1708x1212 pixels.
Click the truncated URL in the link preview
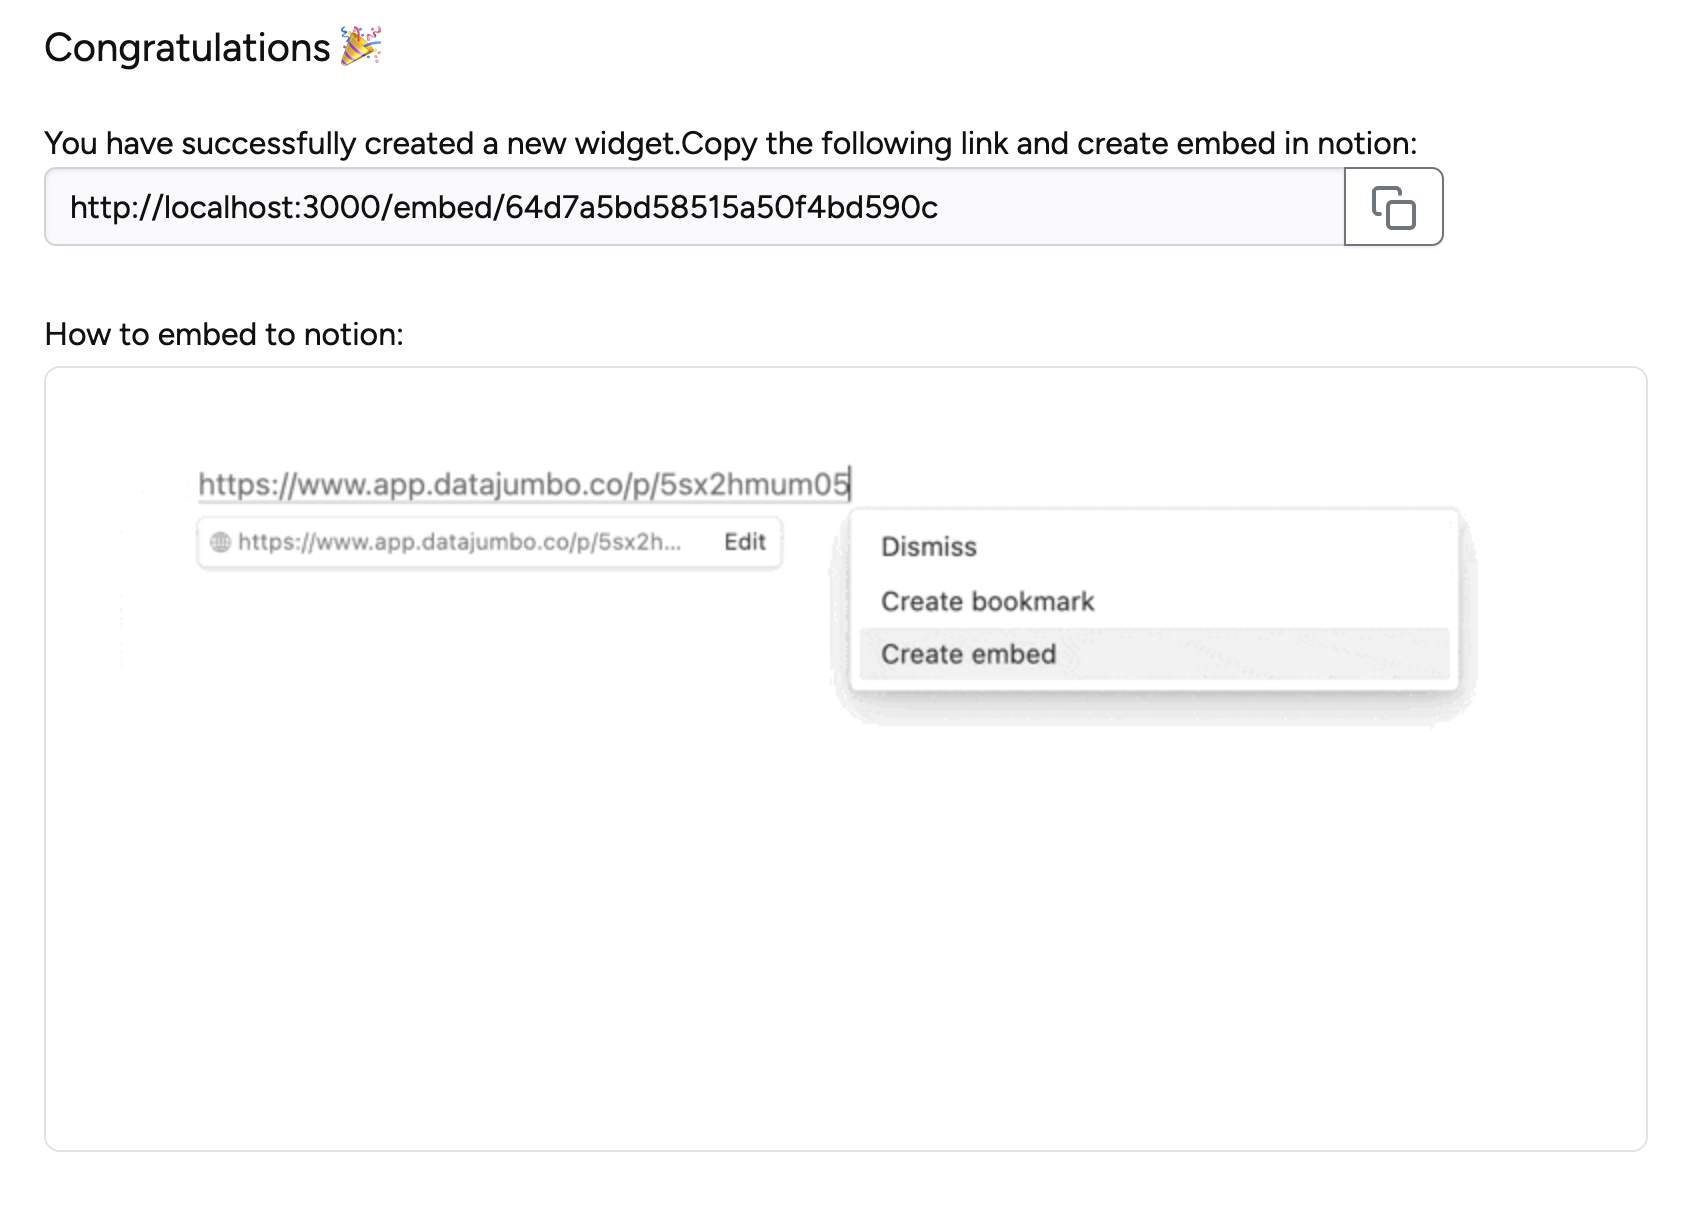point(459,542)
